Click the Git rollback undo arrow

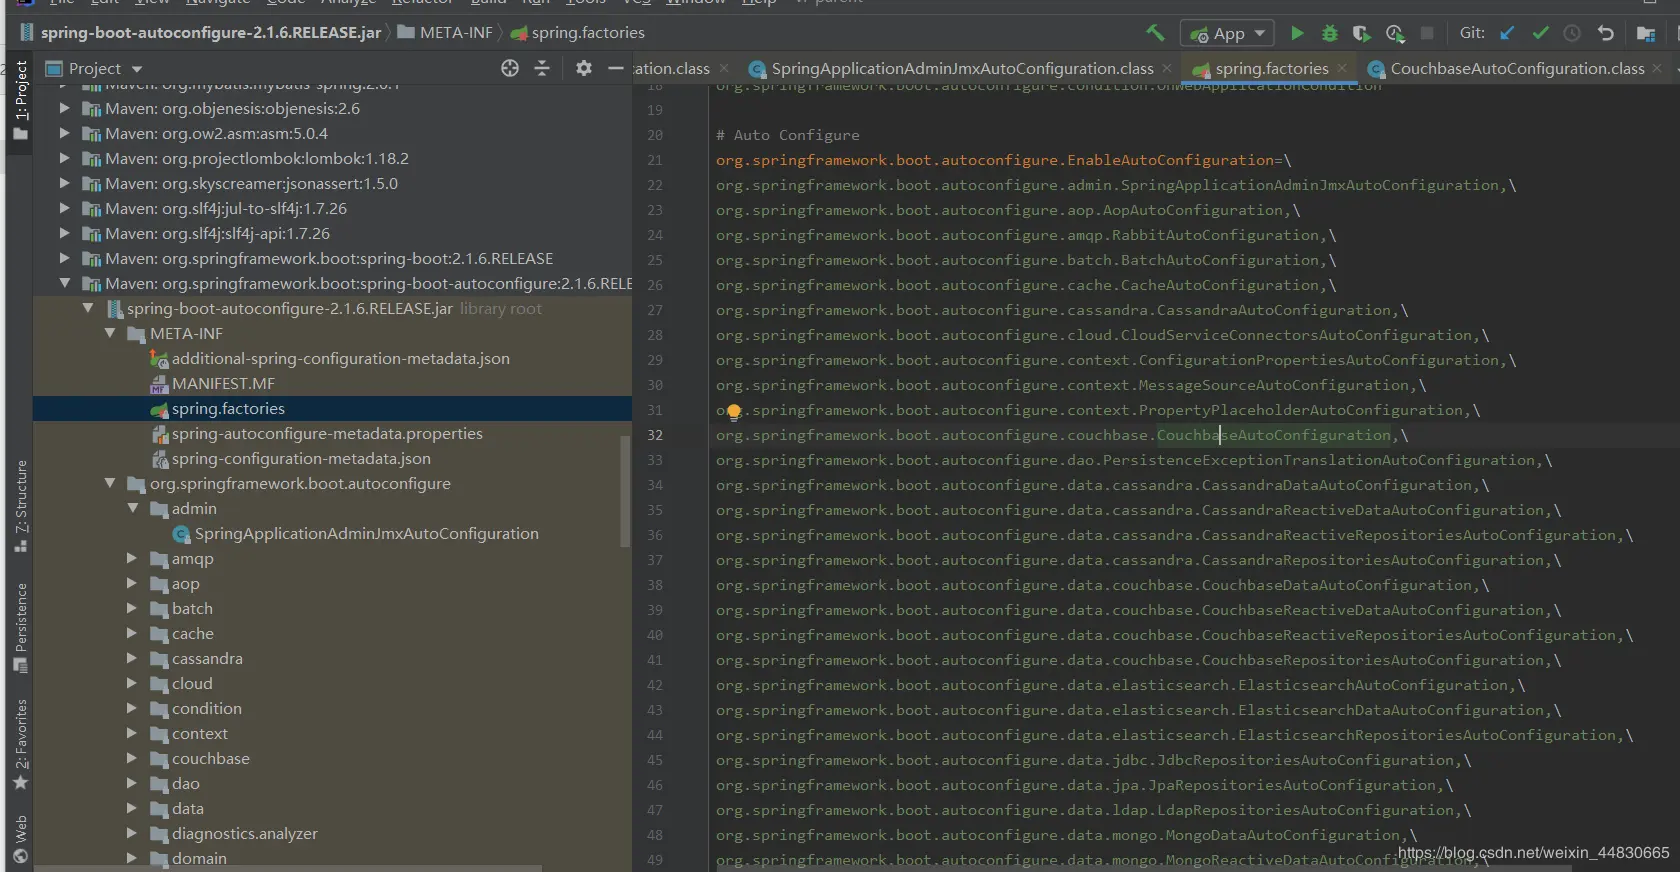(1606, 33)
